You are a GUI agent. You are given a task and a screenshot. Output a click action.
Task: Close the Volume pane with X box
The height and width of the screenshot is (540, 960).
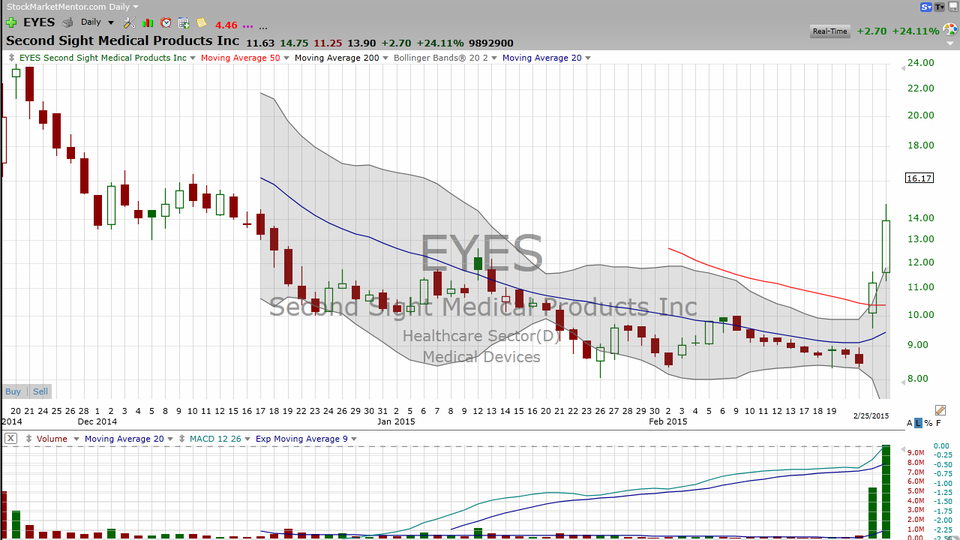[x=11, y=438]
